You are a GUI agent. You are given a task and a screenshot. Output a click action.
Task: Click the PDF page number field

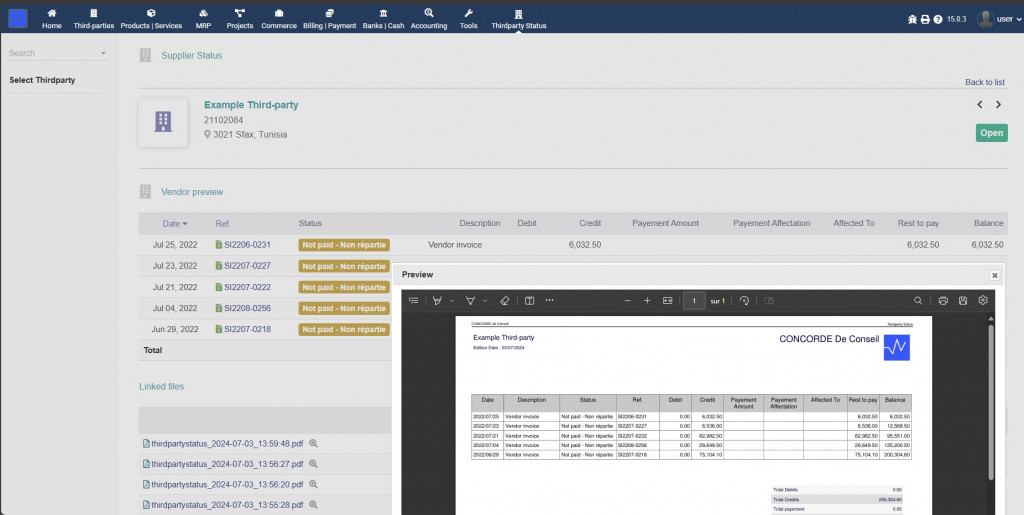coord(694,300)
